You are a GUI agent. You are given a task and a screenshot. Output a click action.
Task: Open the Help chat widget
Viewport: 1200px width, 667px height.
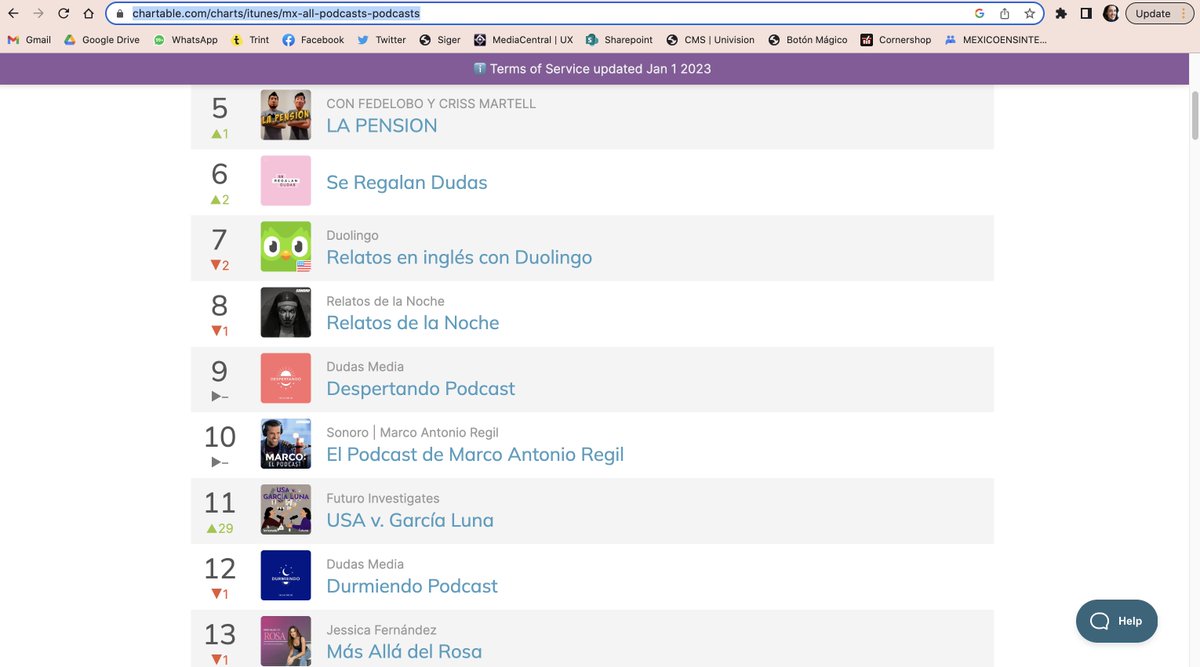coord(1117,621)
